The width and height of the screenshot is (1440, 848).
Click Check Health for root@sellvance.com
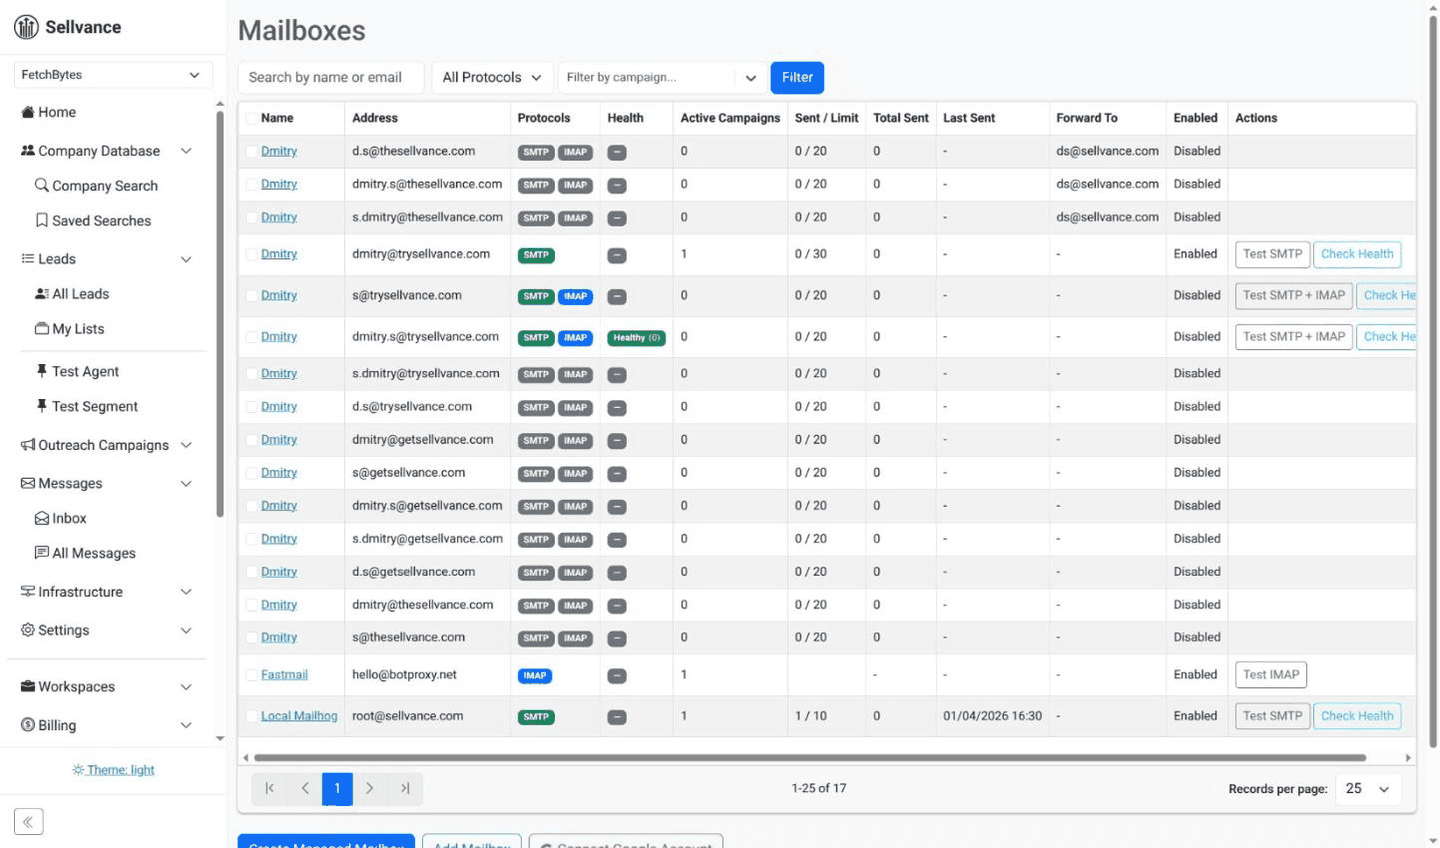pos(1357,716)
